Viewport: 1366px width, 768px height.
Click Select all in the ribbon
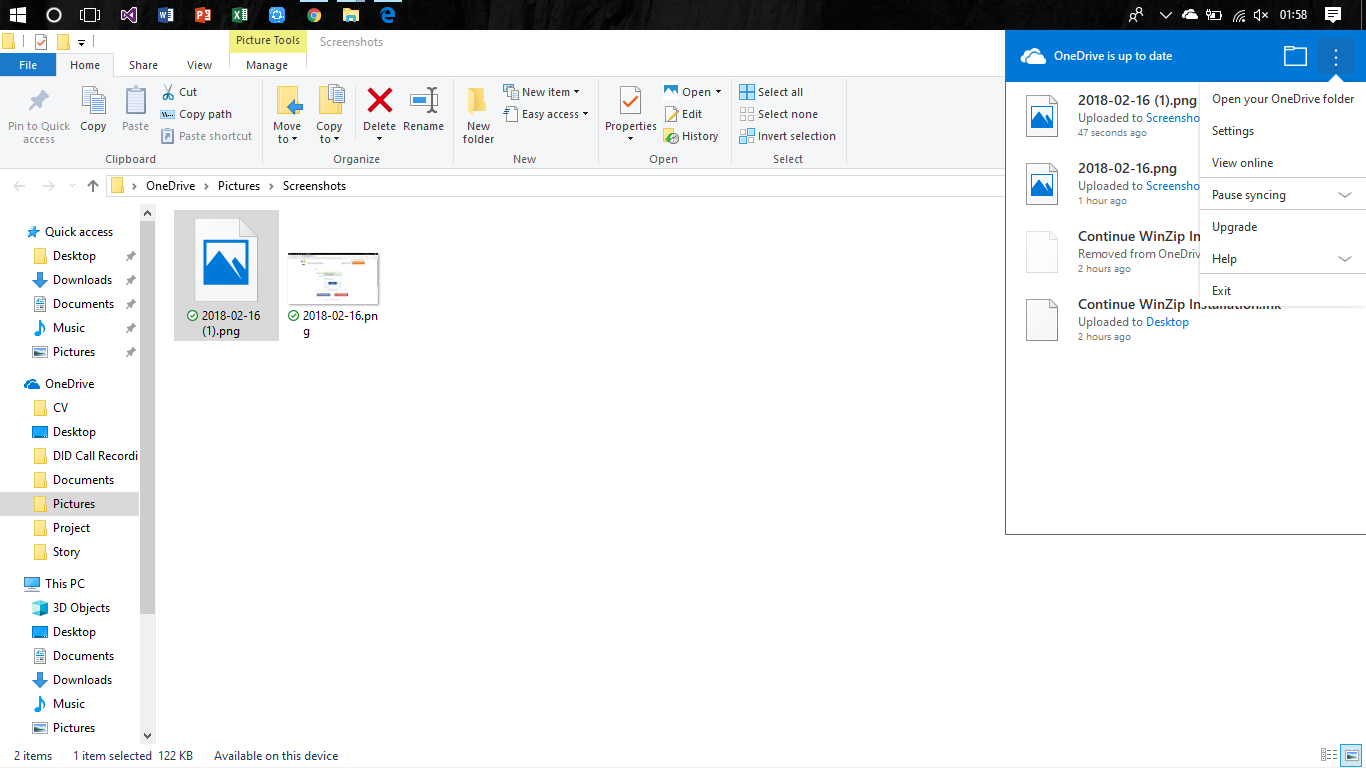(771, 92)
